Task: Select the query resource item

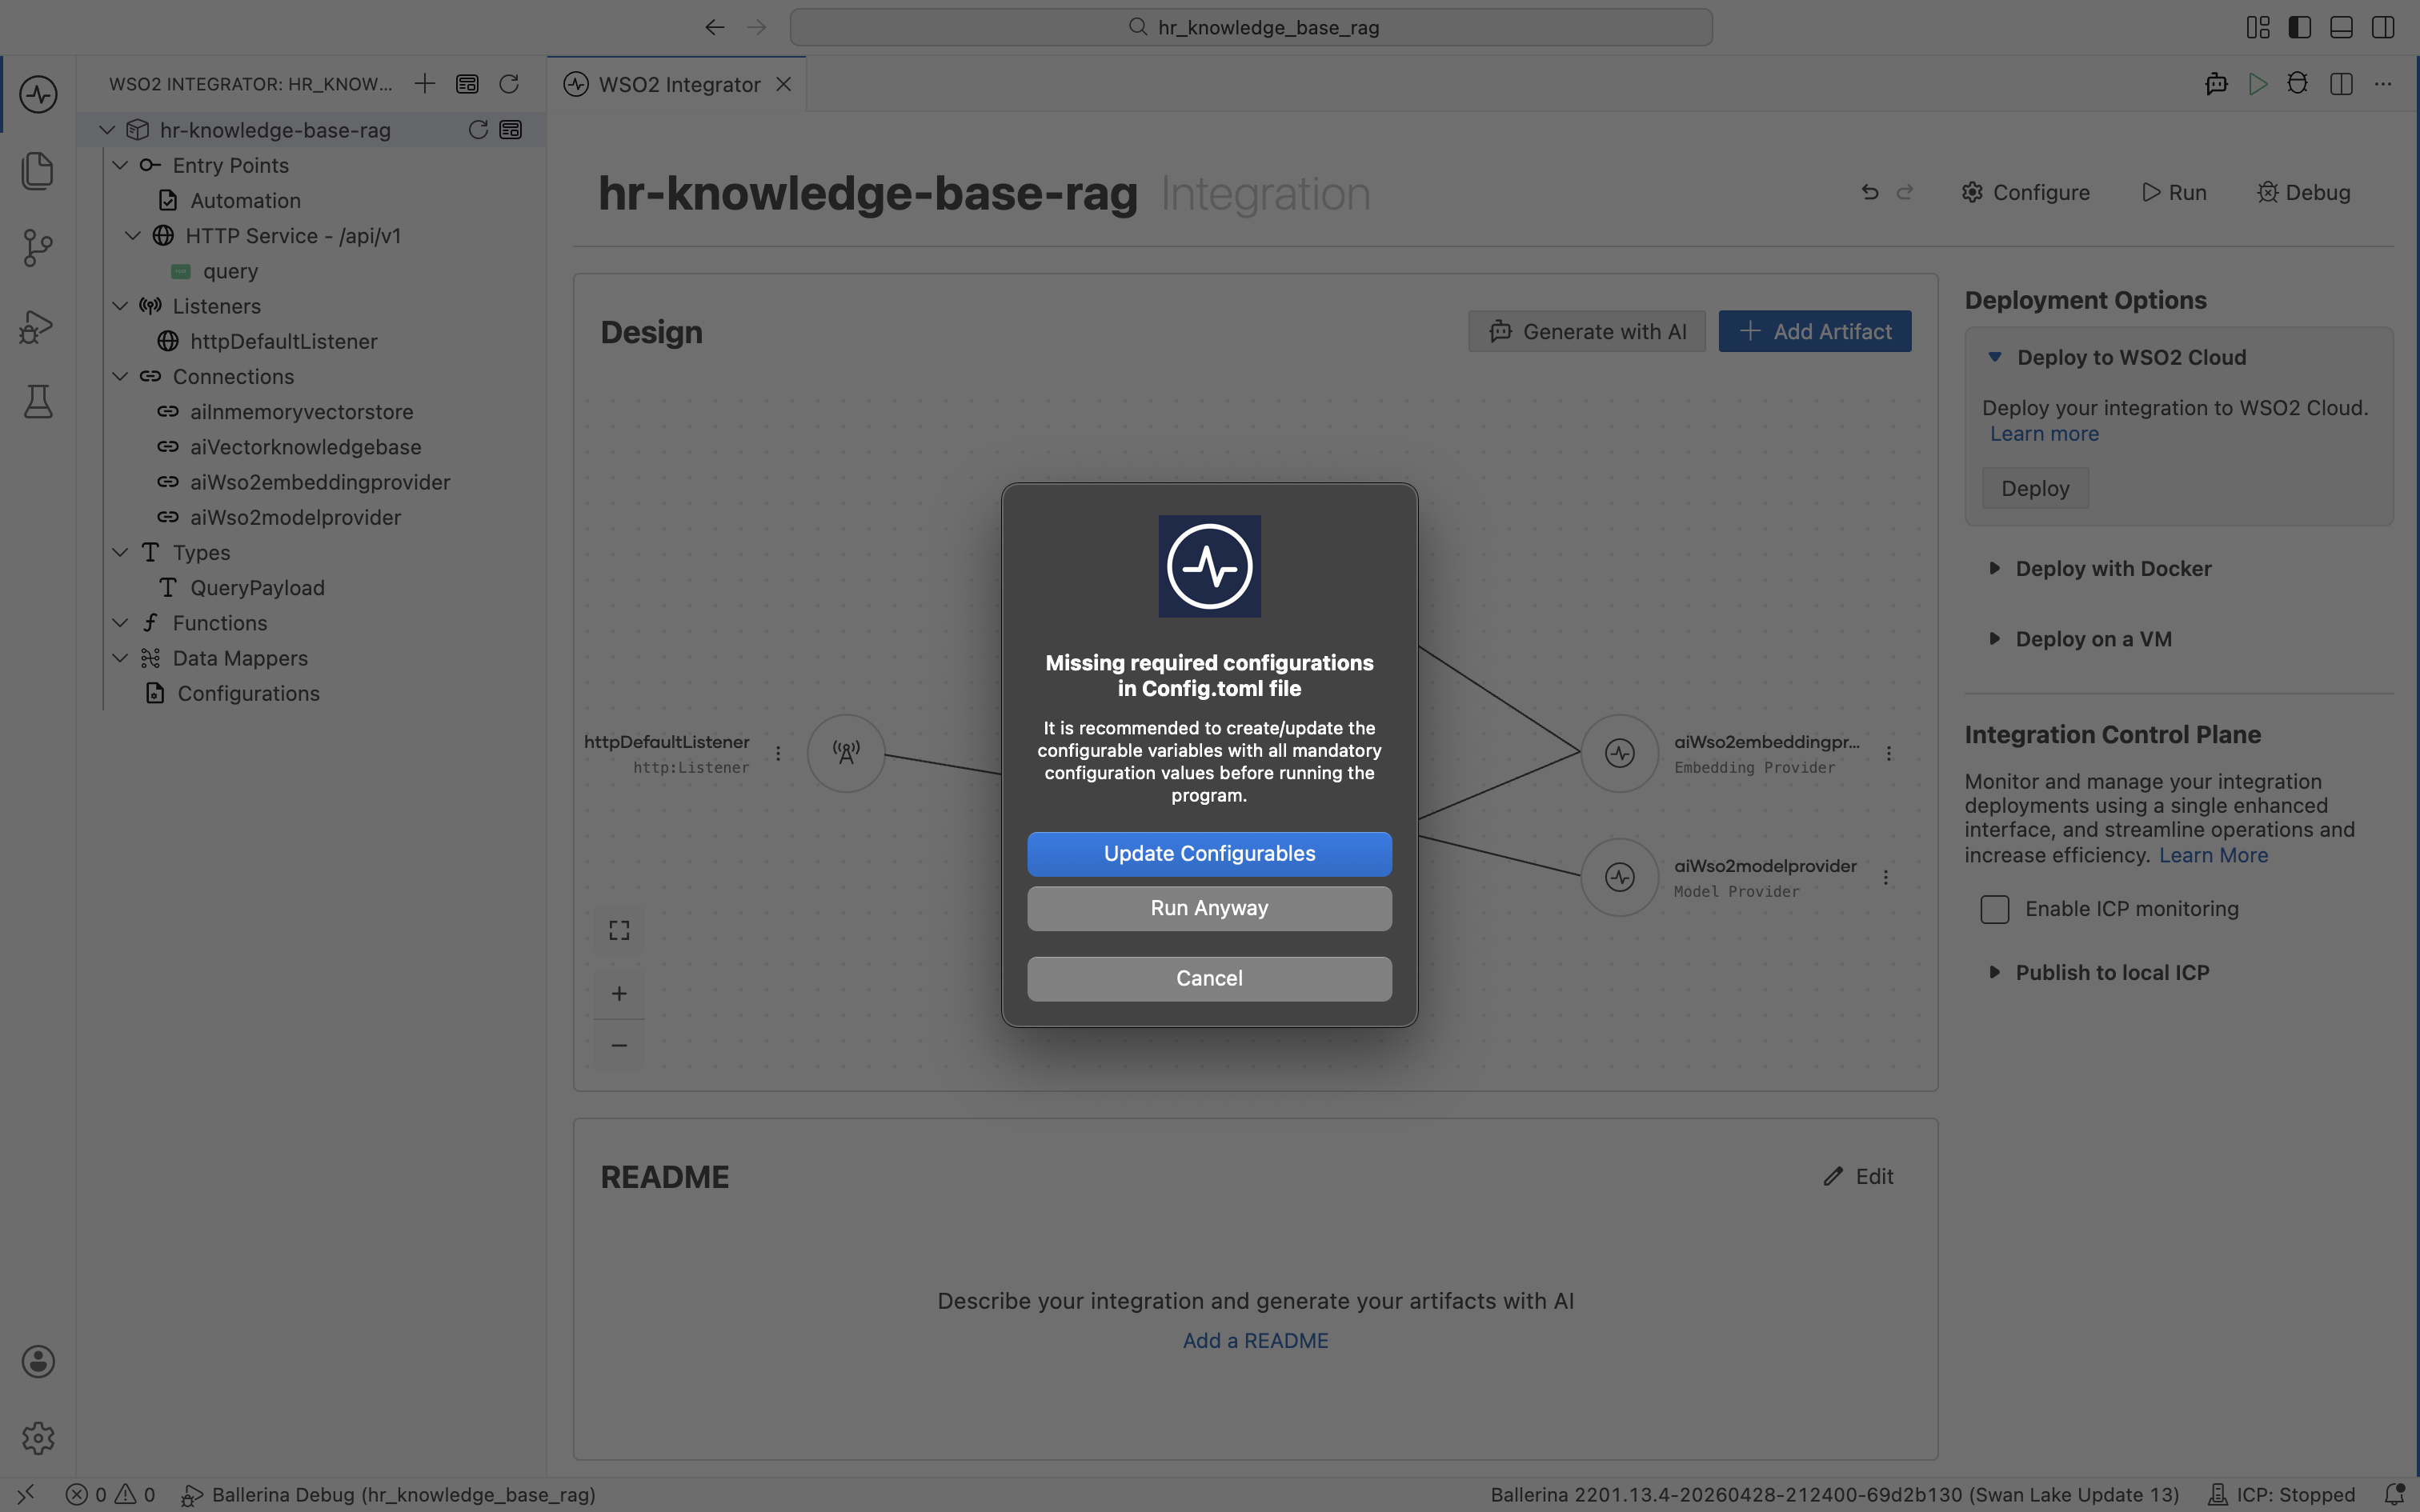Action: click(x=230, y=271)
